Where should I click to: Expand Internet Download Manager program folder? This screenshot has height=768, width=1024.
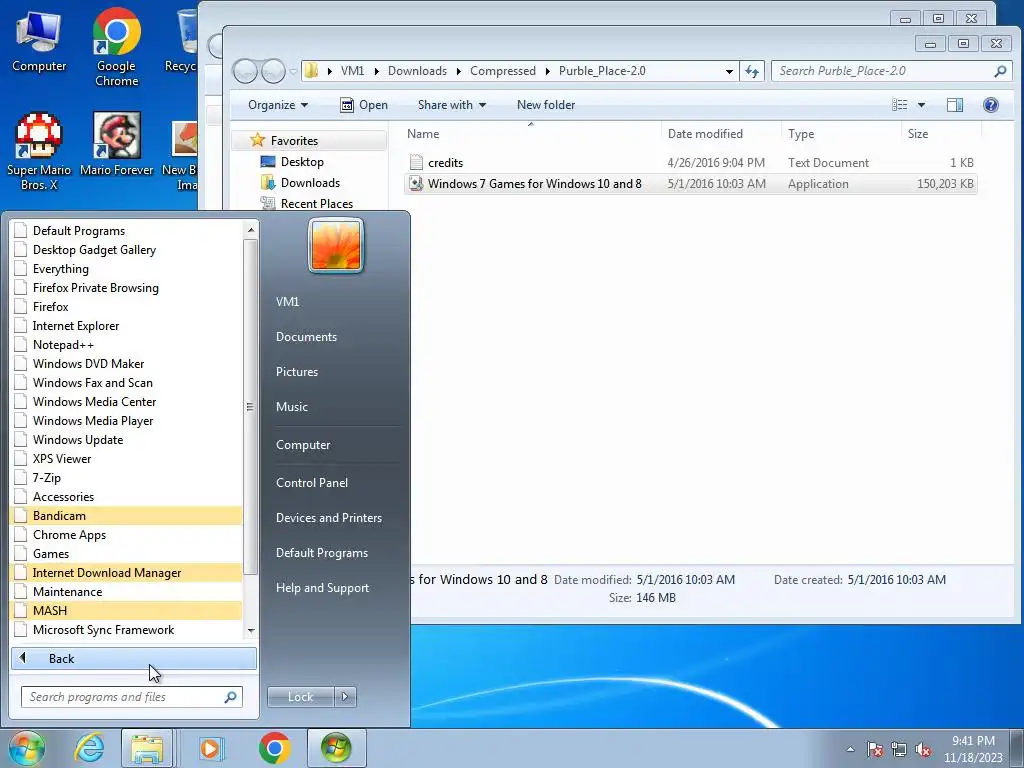click(127, 573)
